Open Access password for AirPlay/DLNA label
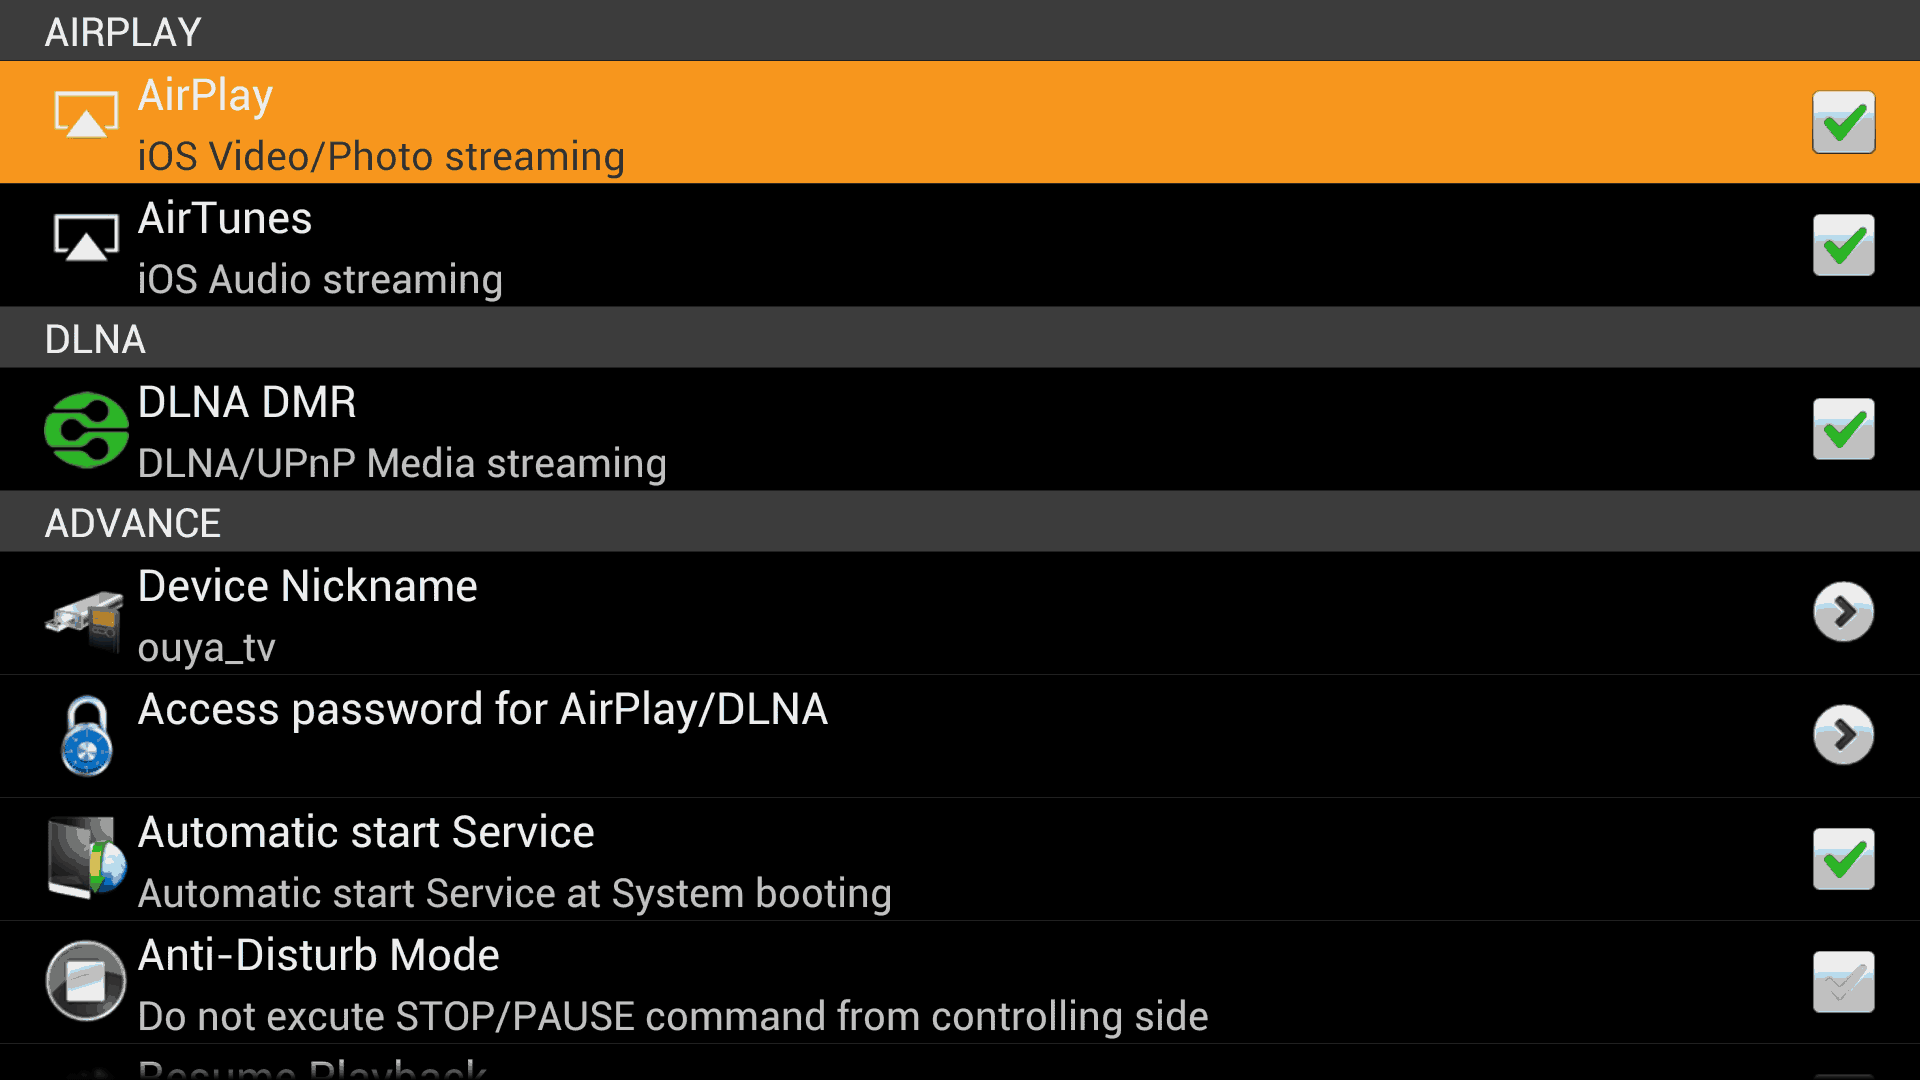The height and width of the screenshot is (1080, 1920). click(x=483, y=710)
